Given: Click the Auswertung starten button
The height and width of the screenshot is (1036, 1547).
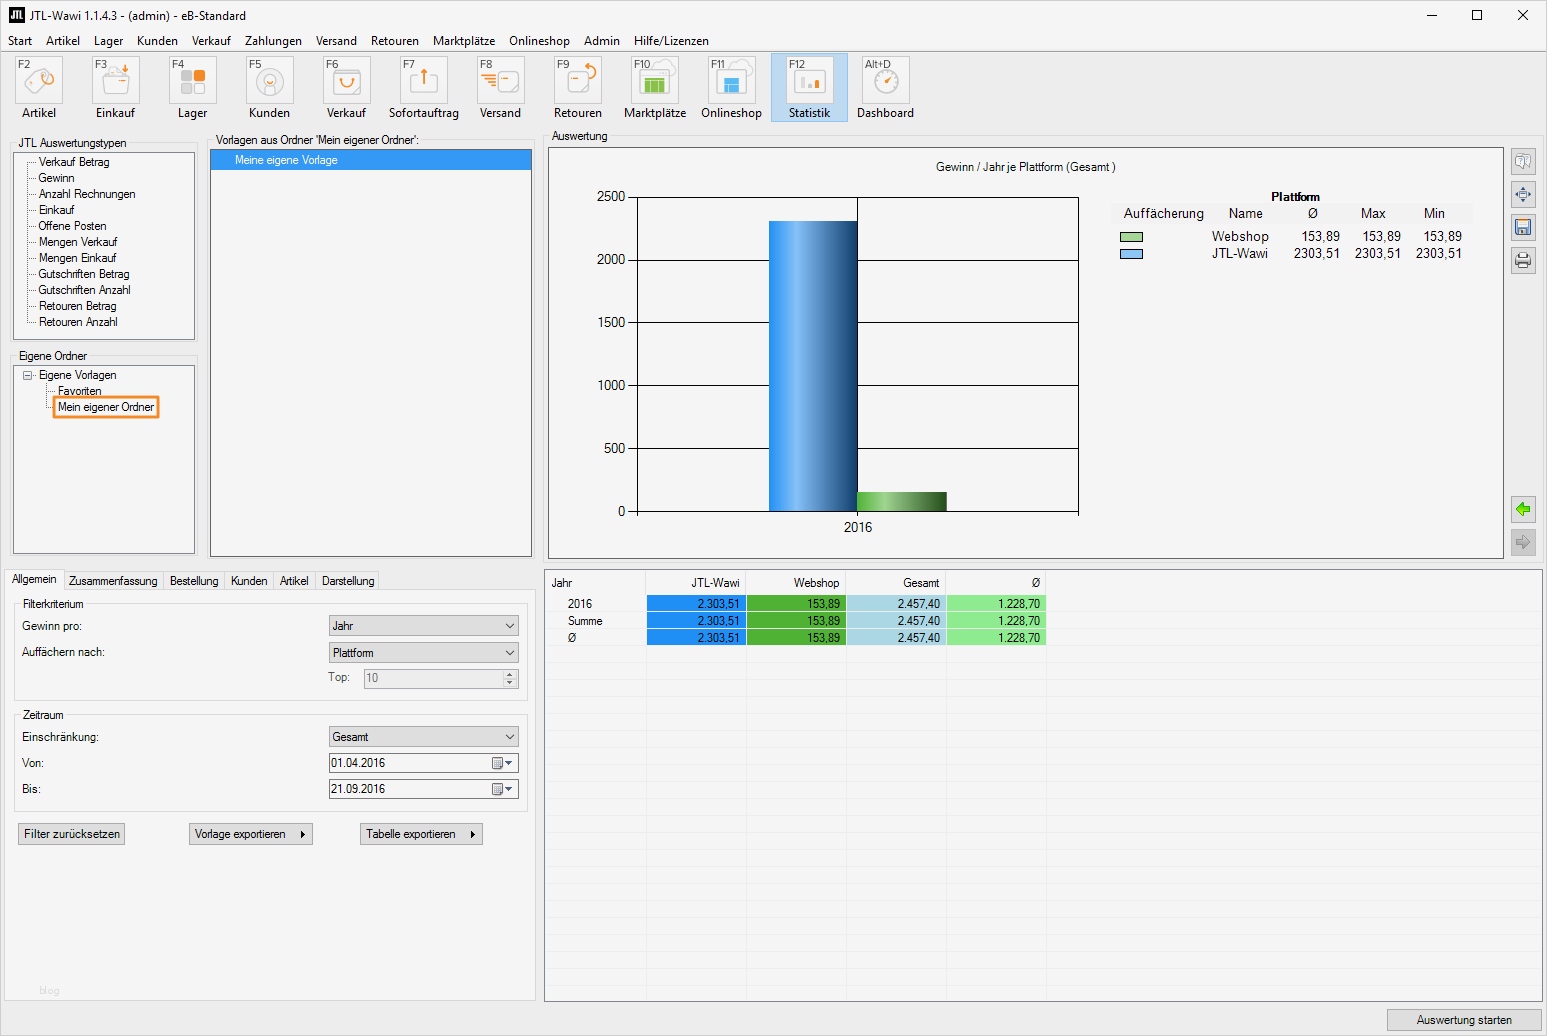Looking at the screenshot, I should (x=1464, y=1020).
